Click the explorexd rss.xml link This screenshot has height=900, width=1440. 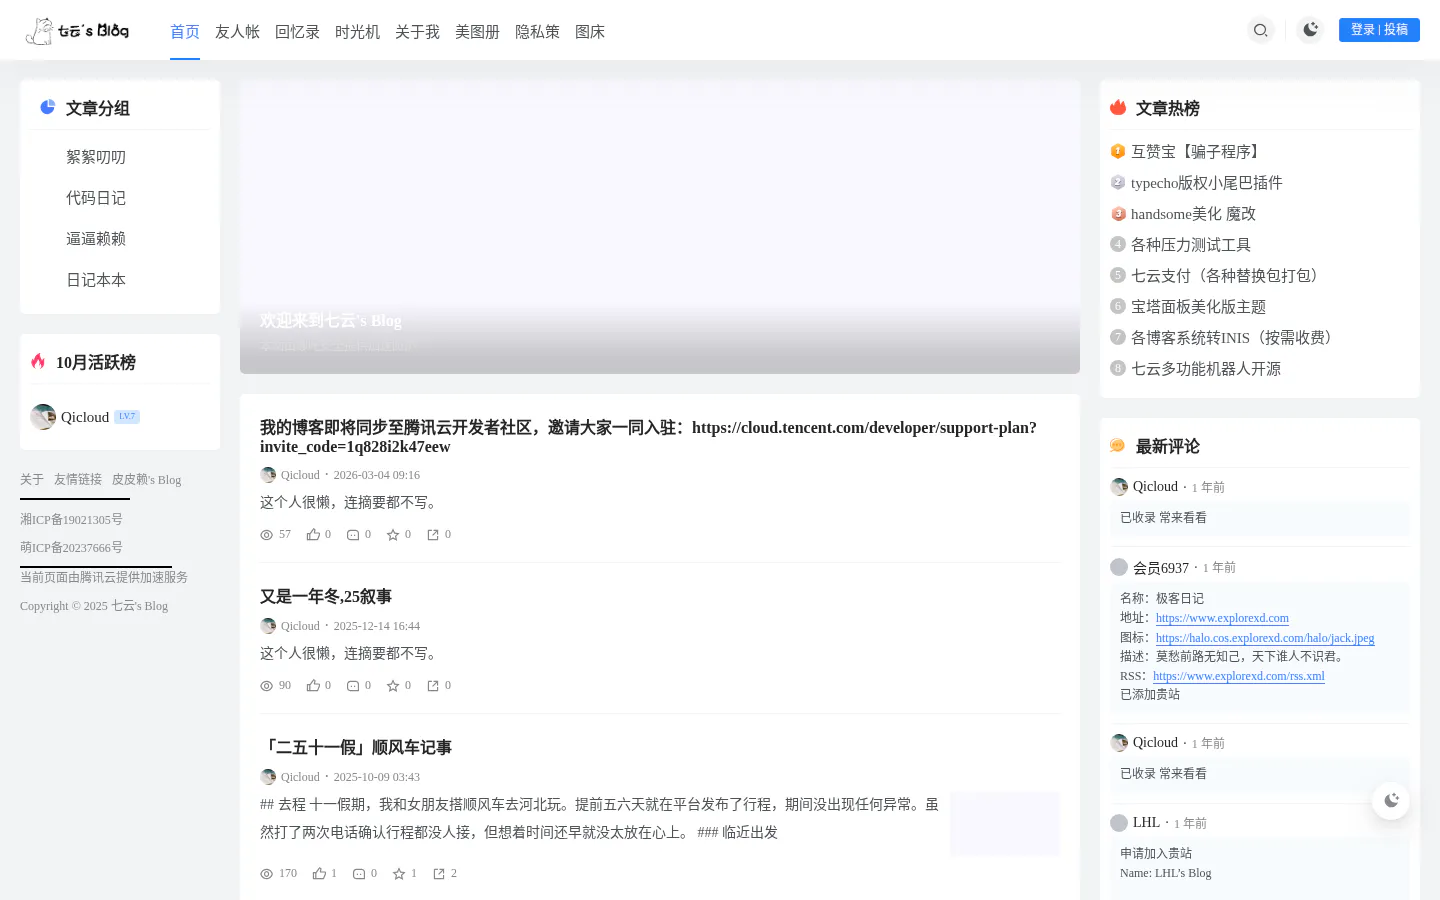(1239, 676)
